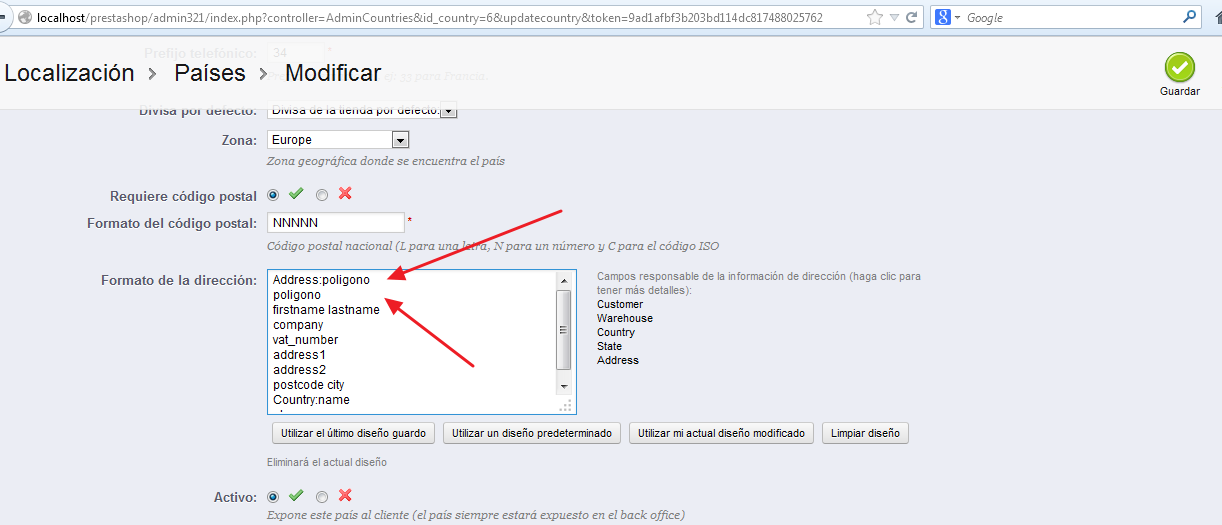Click the 'address1' line in textarea
This screenshot has width=1222, height=525.
tap(299, 355)
